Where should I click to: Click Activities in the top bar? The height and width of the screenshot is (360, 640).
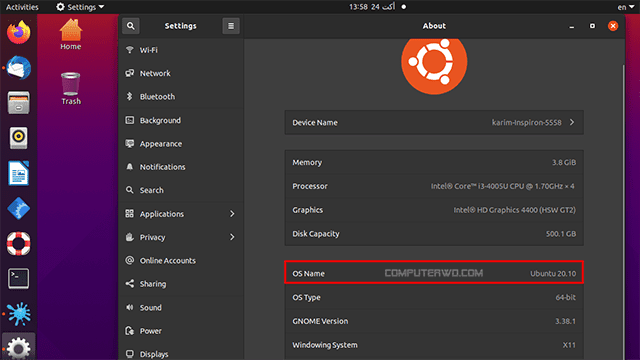[22, 7]
